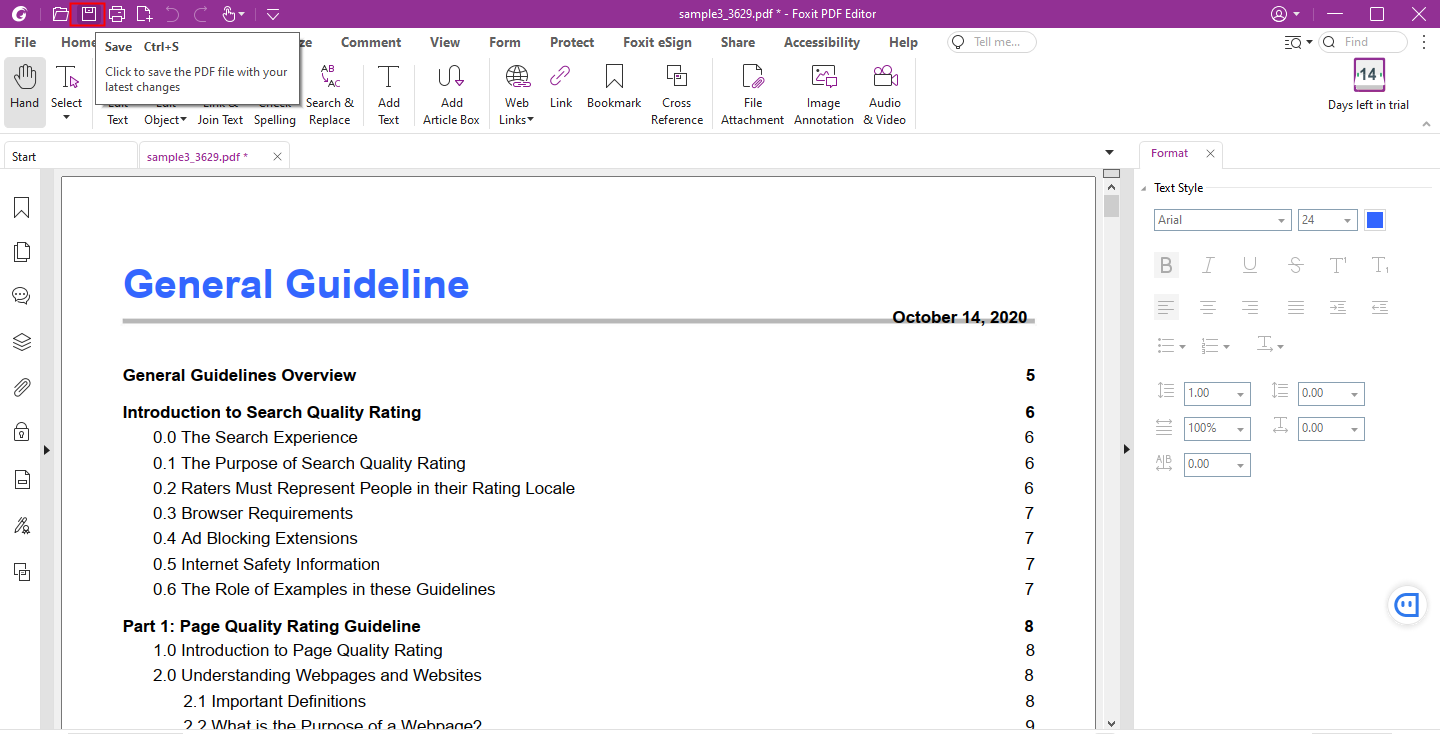Click the create new PDF page icon

145,14
